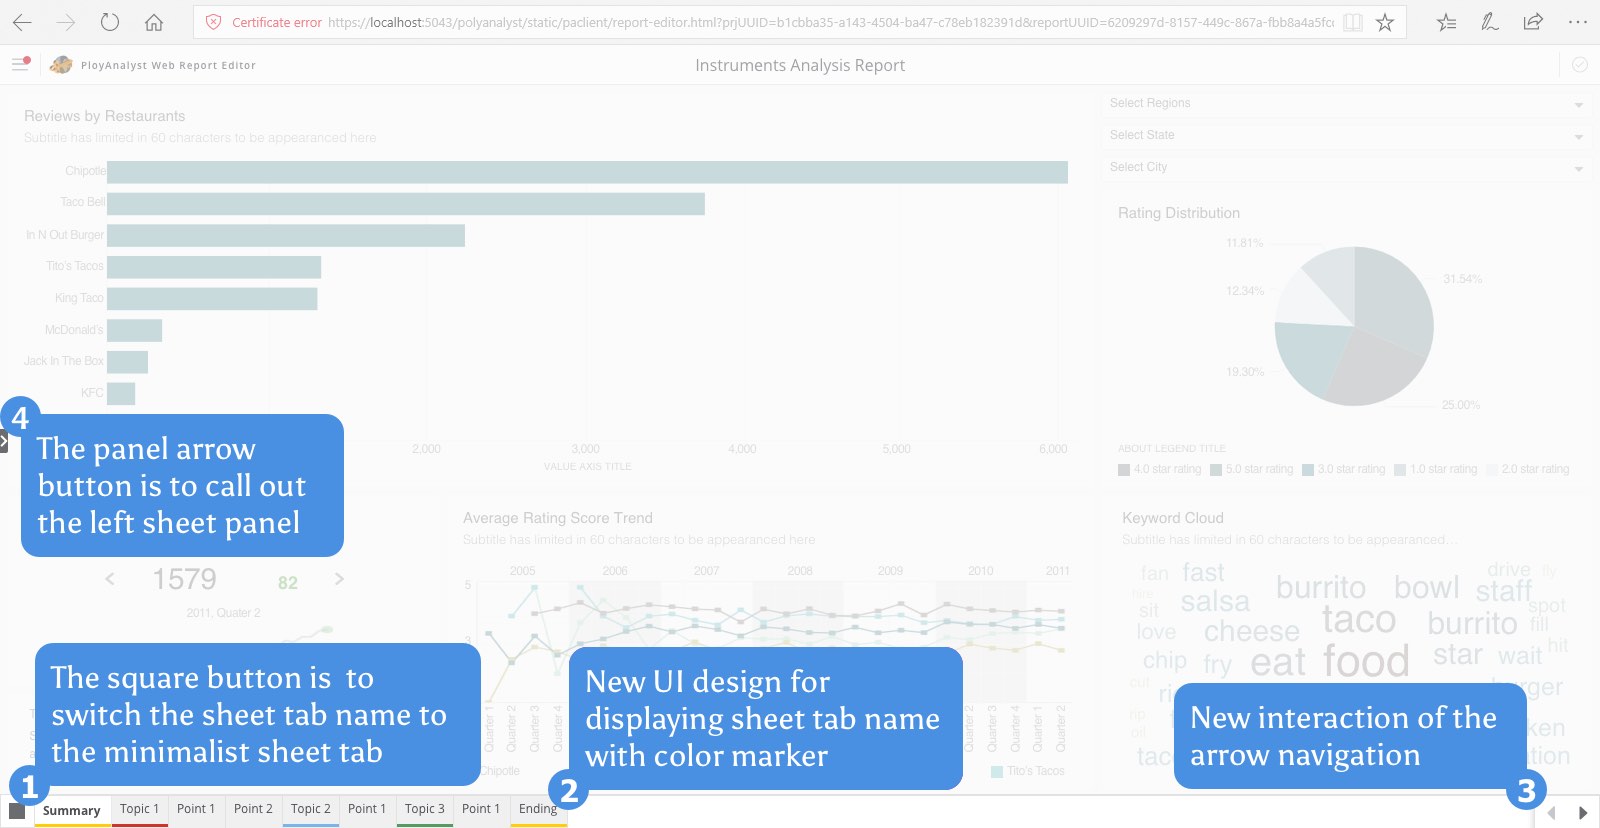Click the Rating Distribution chart title

click(x=1179, y=213)
